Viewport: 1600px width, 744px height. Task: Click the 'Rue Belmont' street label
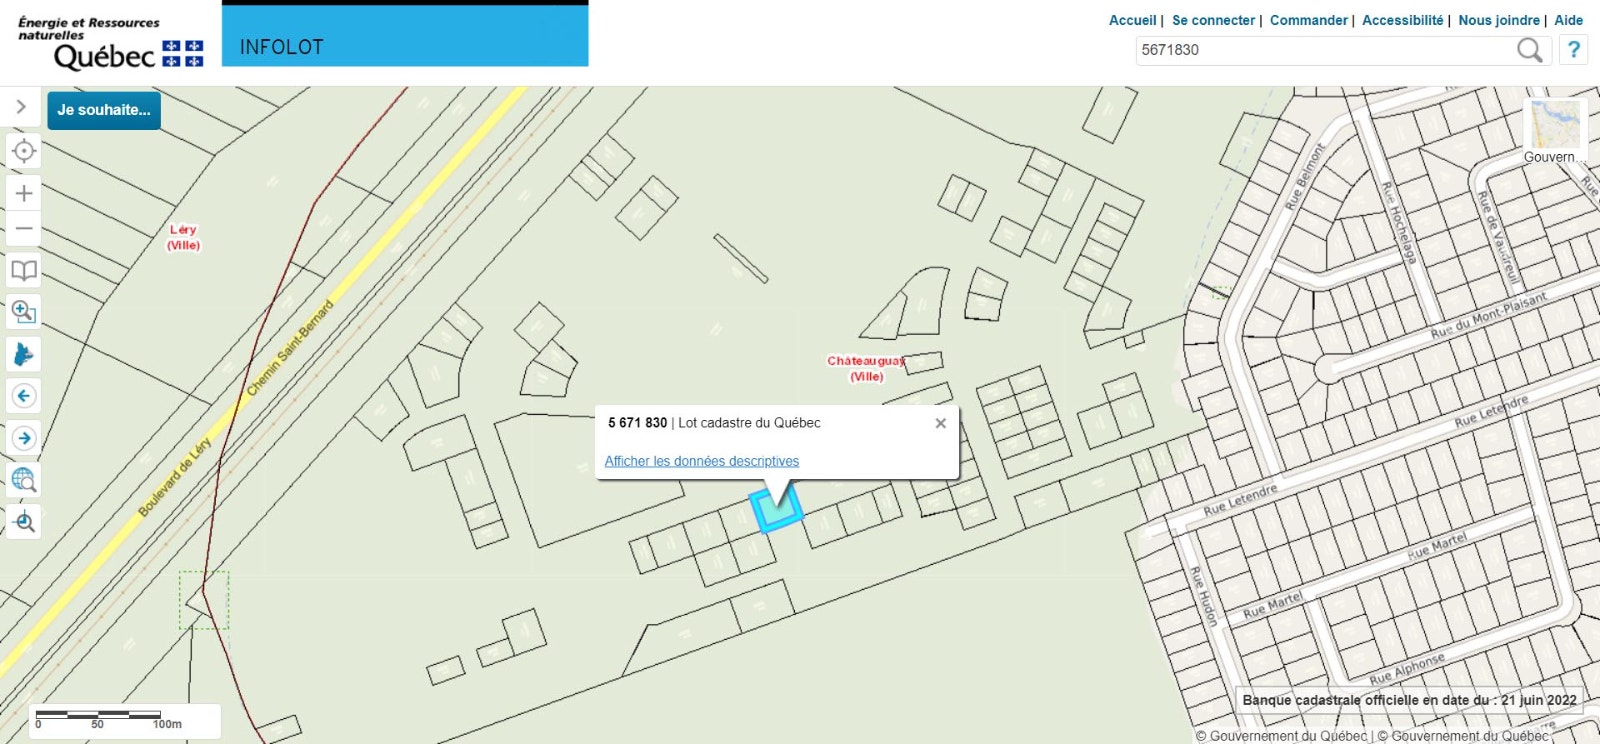pyautogui.click(x=1305, y=176)
